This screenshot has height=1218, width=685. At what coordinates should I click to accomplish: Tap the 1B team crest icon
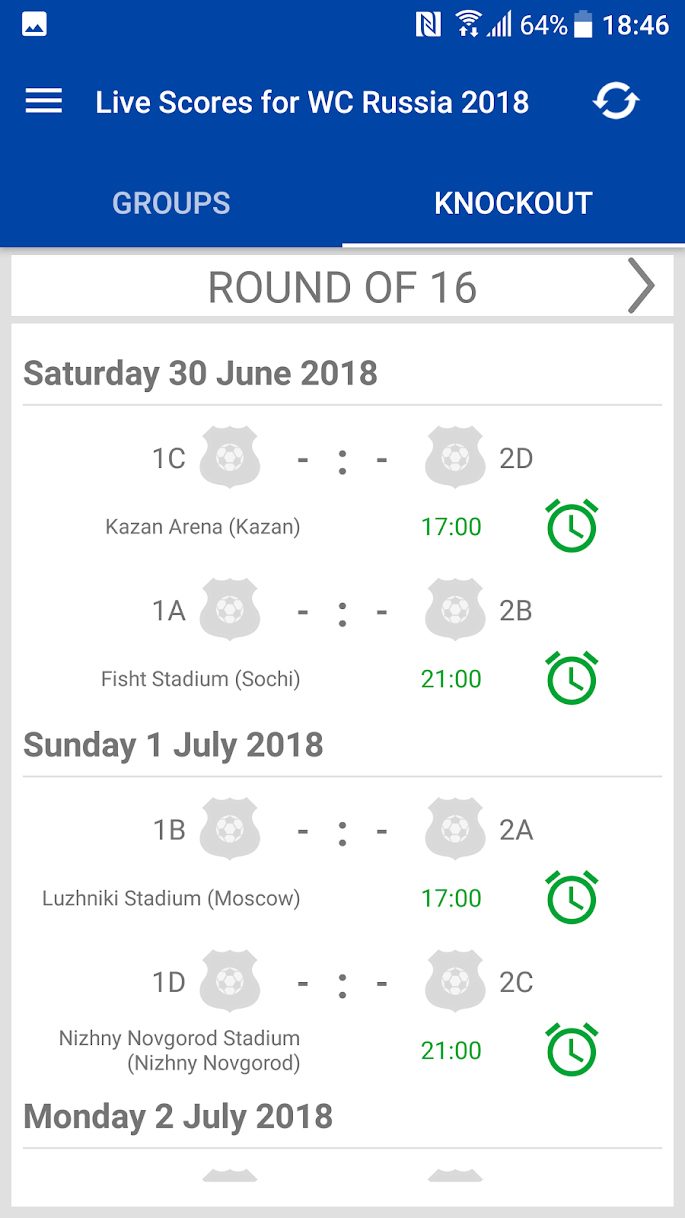click(229, 829)
